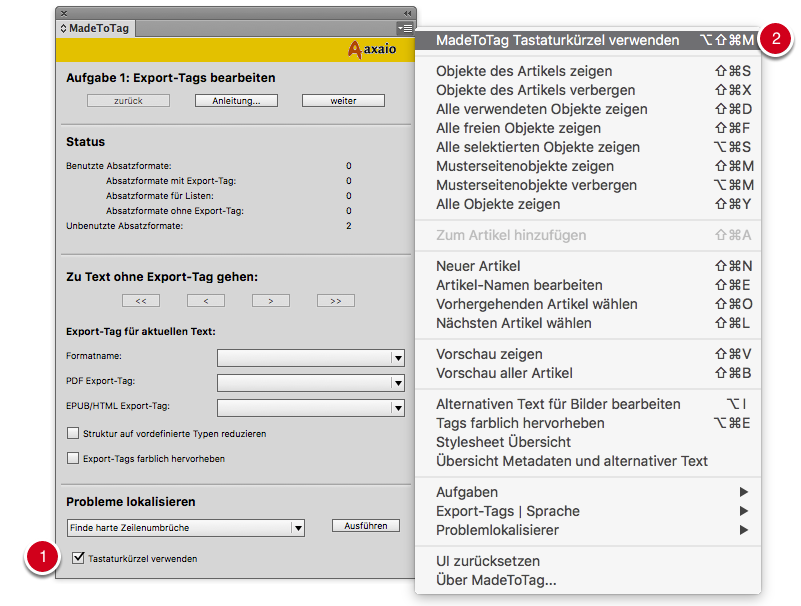Select Vorschau zeigen
Image resolution: width=801 pixels, height=606 pixels.
pos(587,354)
